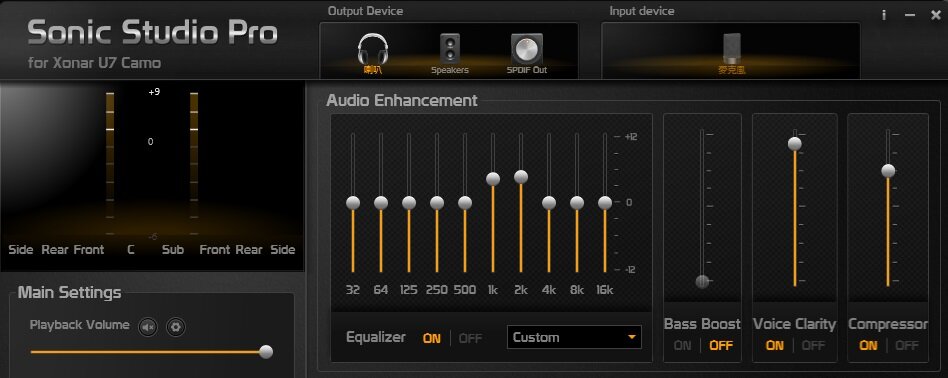Turn the Equalizer ON
The height and width of the screenshot is (378, 948).
pos(432,339)
